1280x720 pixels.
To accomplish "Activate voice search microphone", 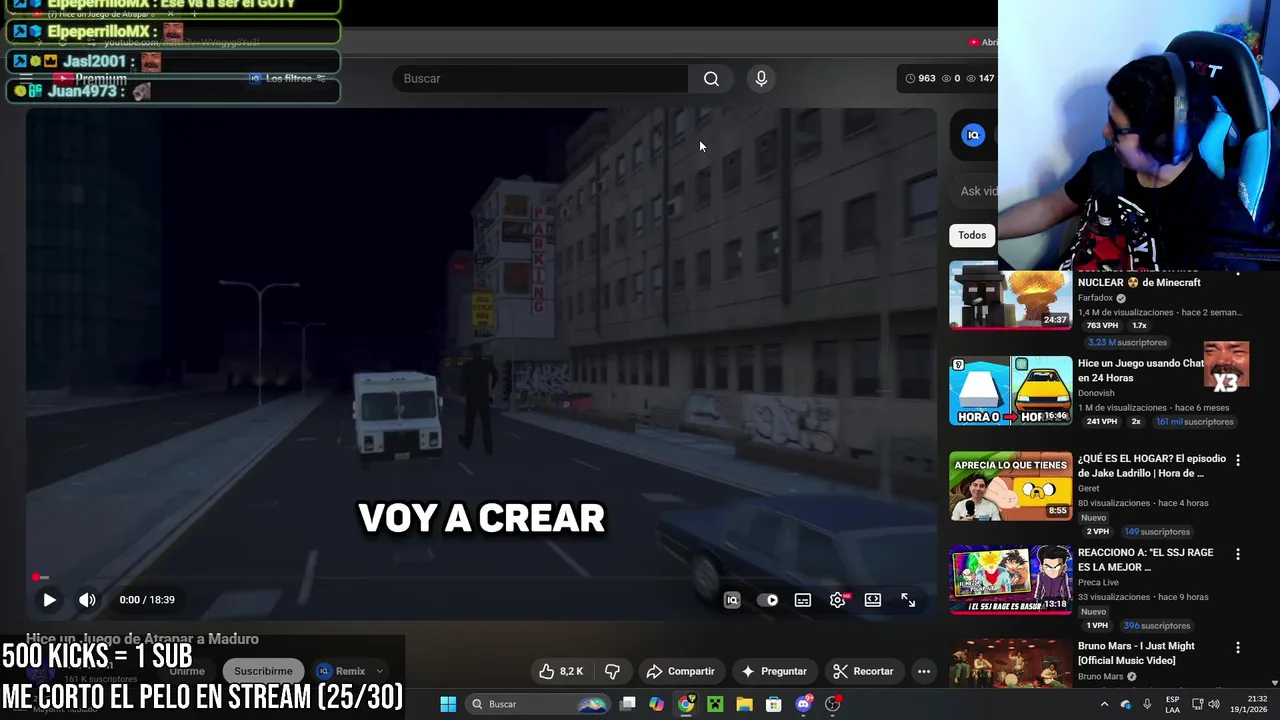I will pos(761,79).
